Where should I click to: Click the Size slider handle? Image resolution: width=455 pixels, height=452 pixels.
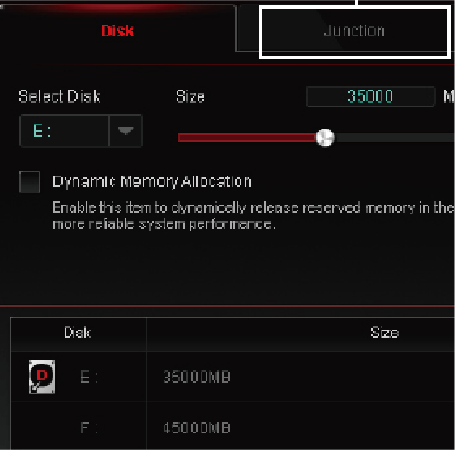pos(325,138)
